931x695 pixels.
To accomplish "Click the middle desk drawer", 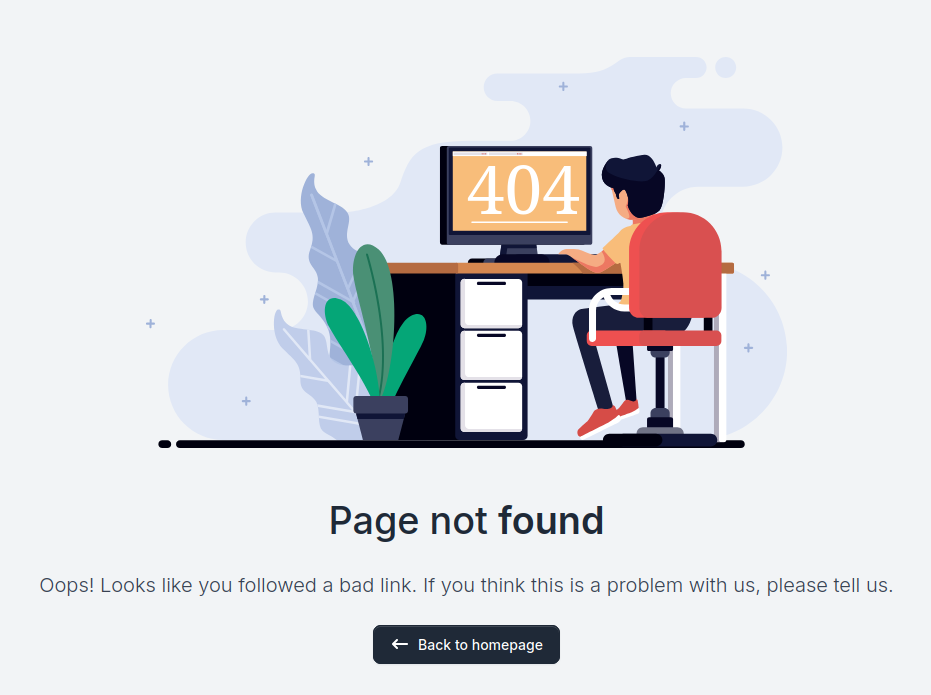I will coord(492,355).
